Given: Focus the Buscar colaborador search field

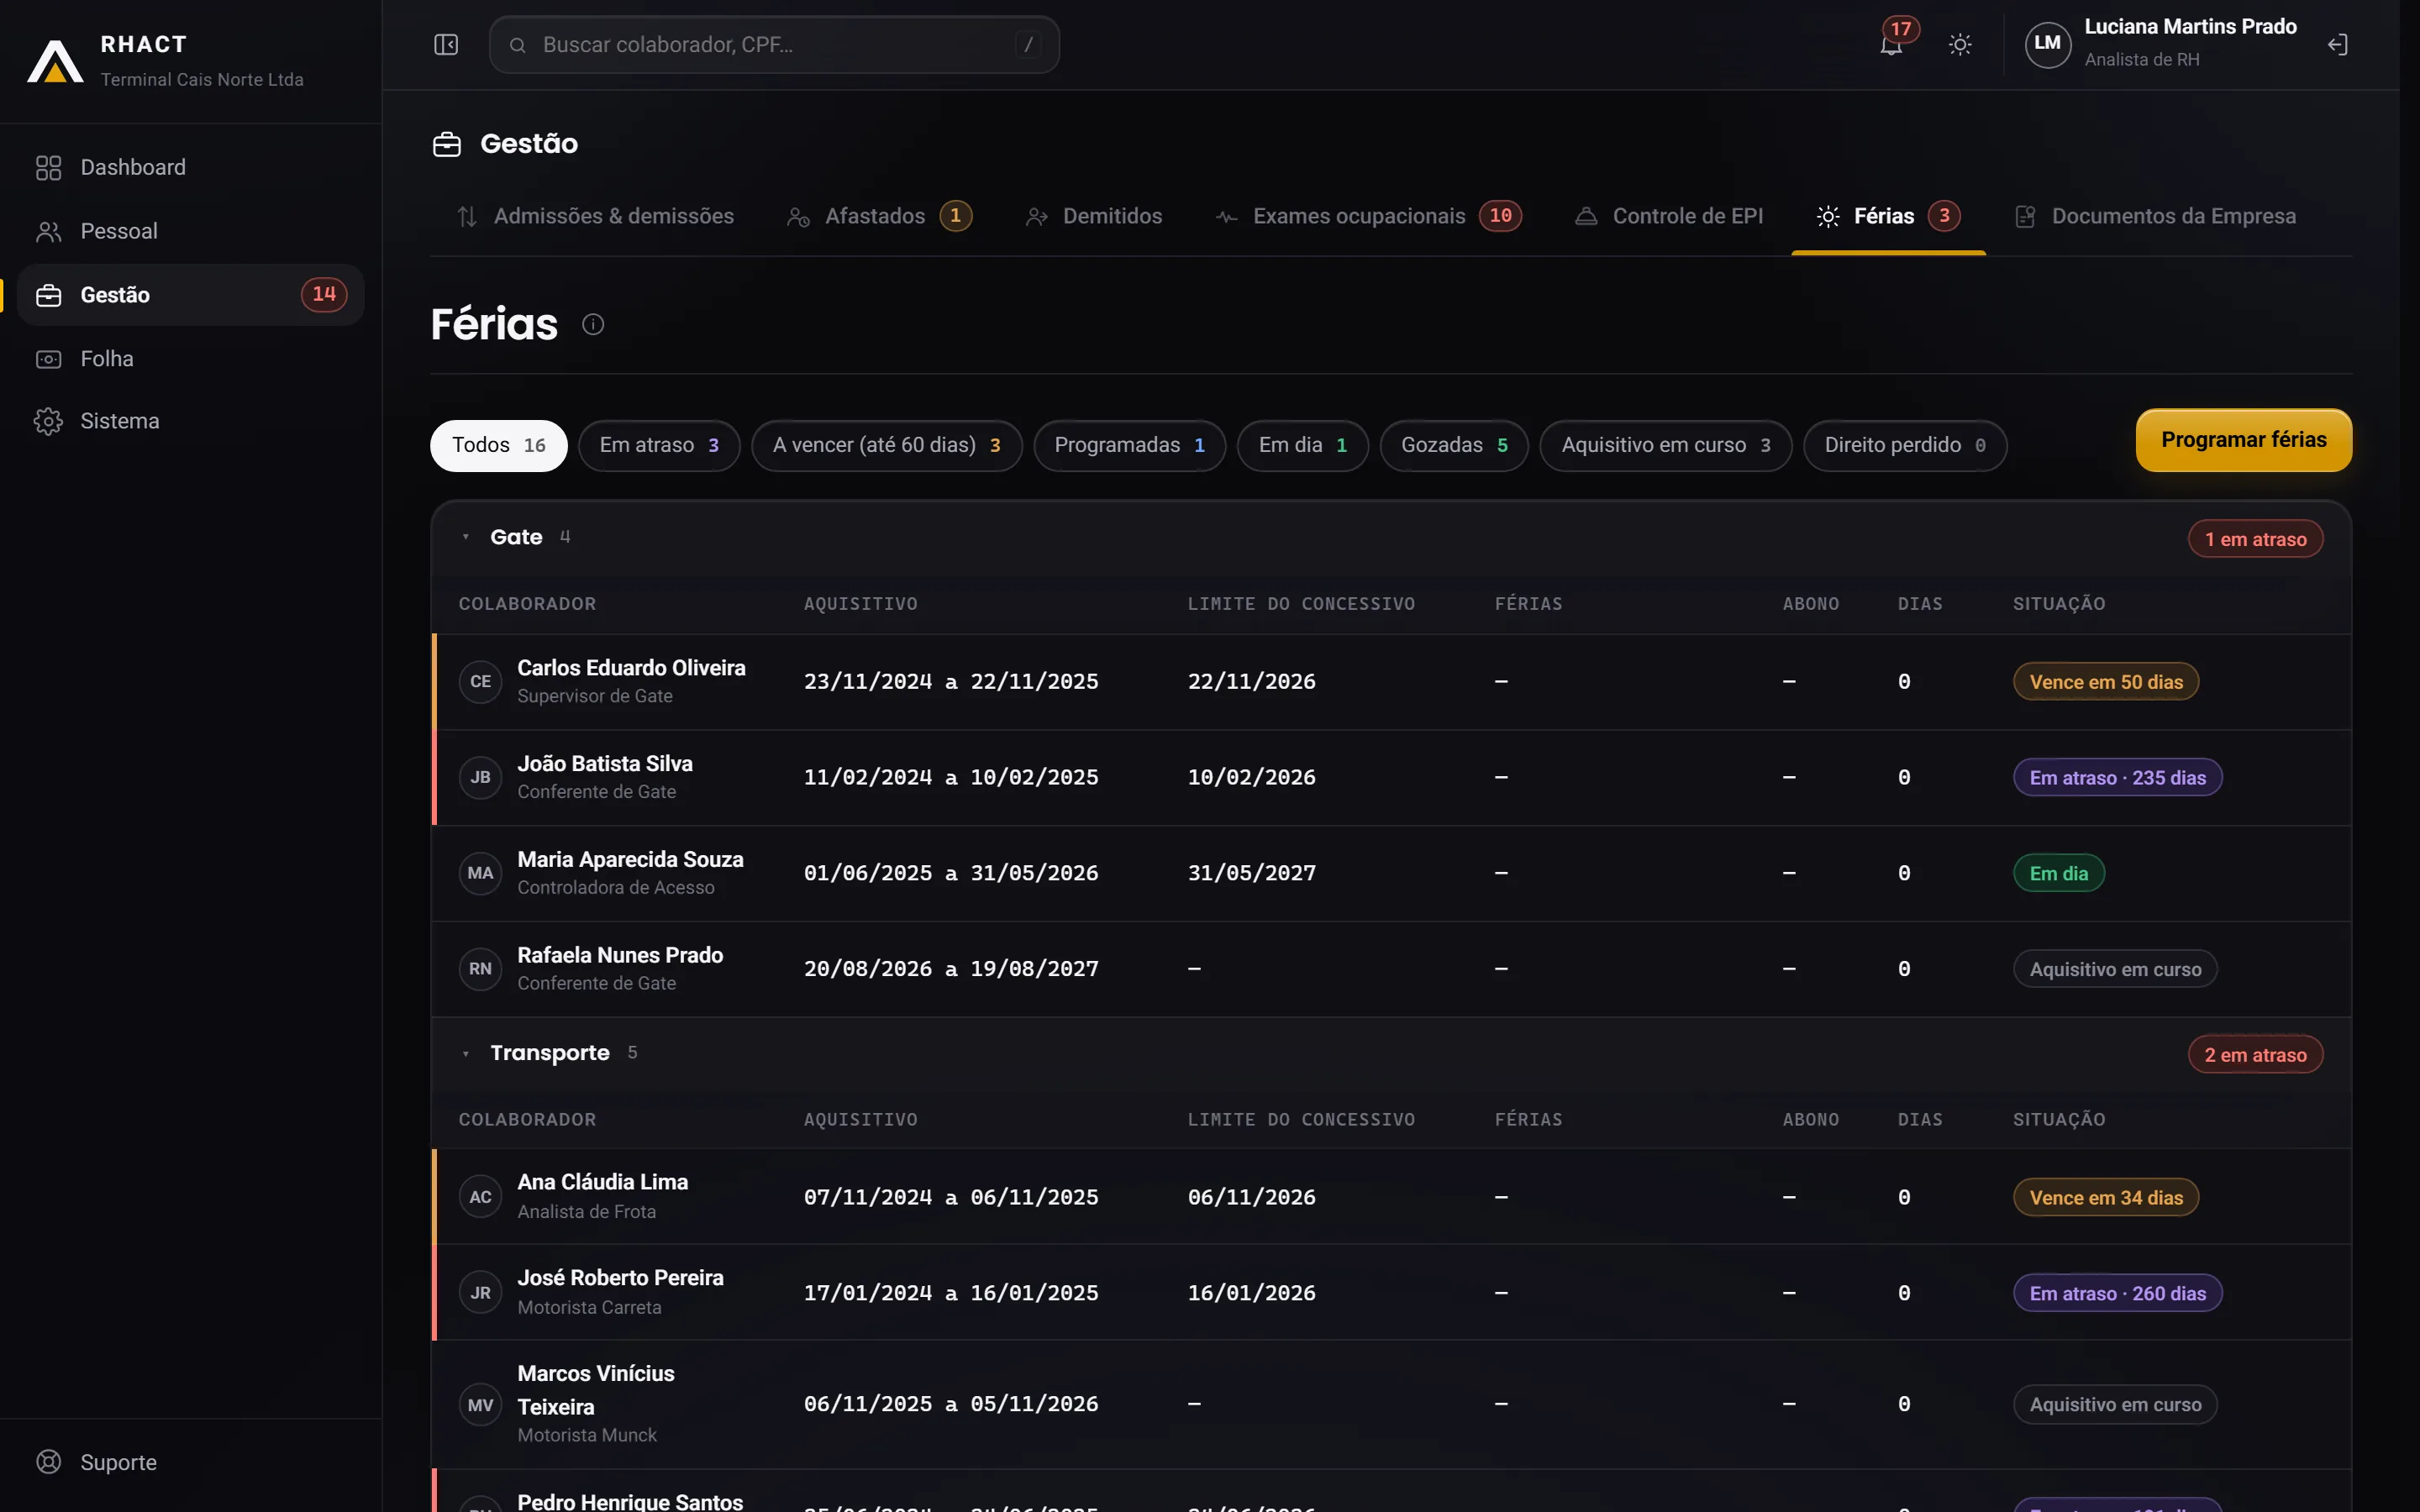Looking at the screenshot, I should pyautogui.click(x=774, y=45).
